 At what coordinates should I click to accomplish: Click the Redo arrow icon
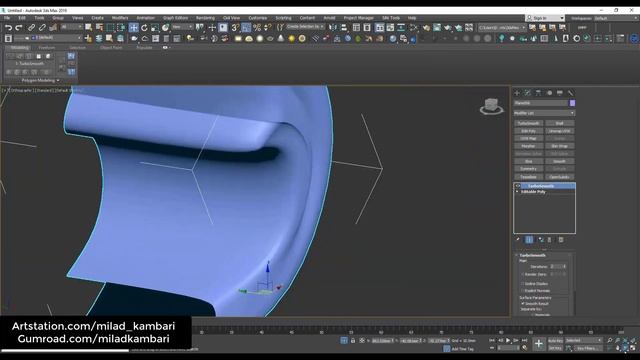click(18, 28)
